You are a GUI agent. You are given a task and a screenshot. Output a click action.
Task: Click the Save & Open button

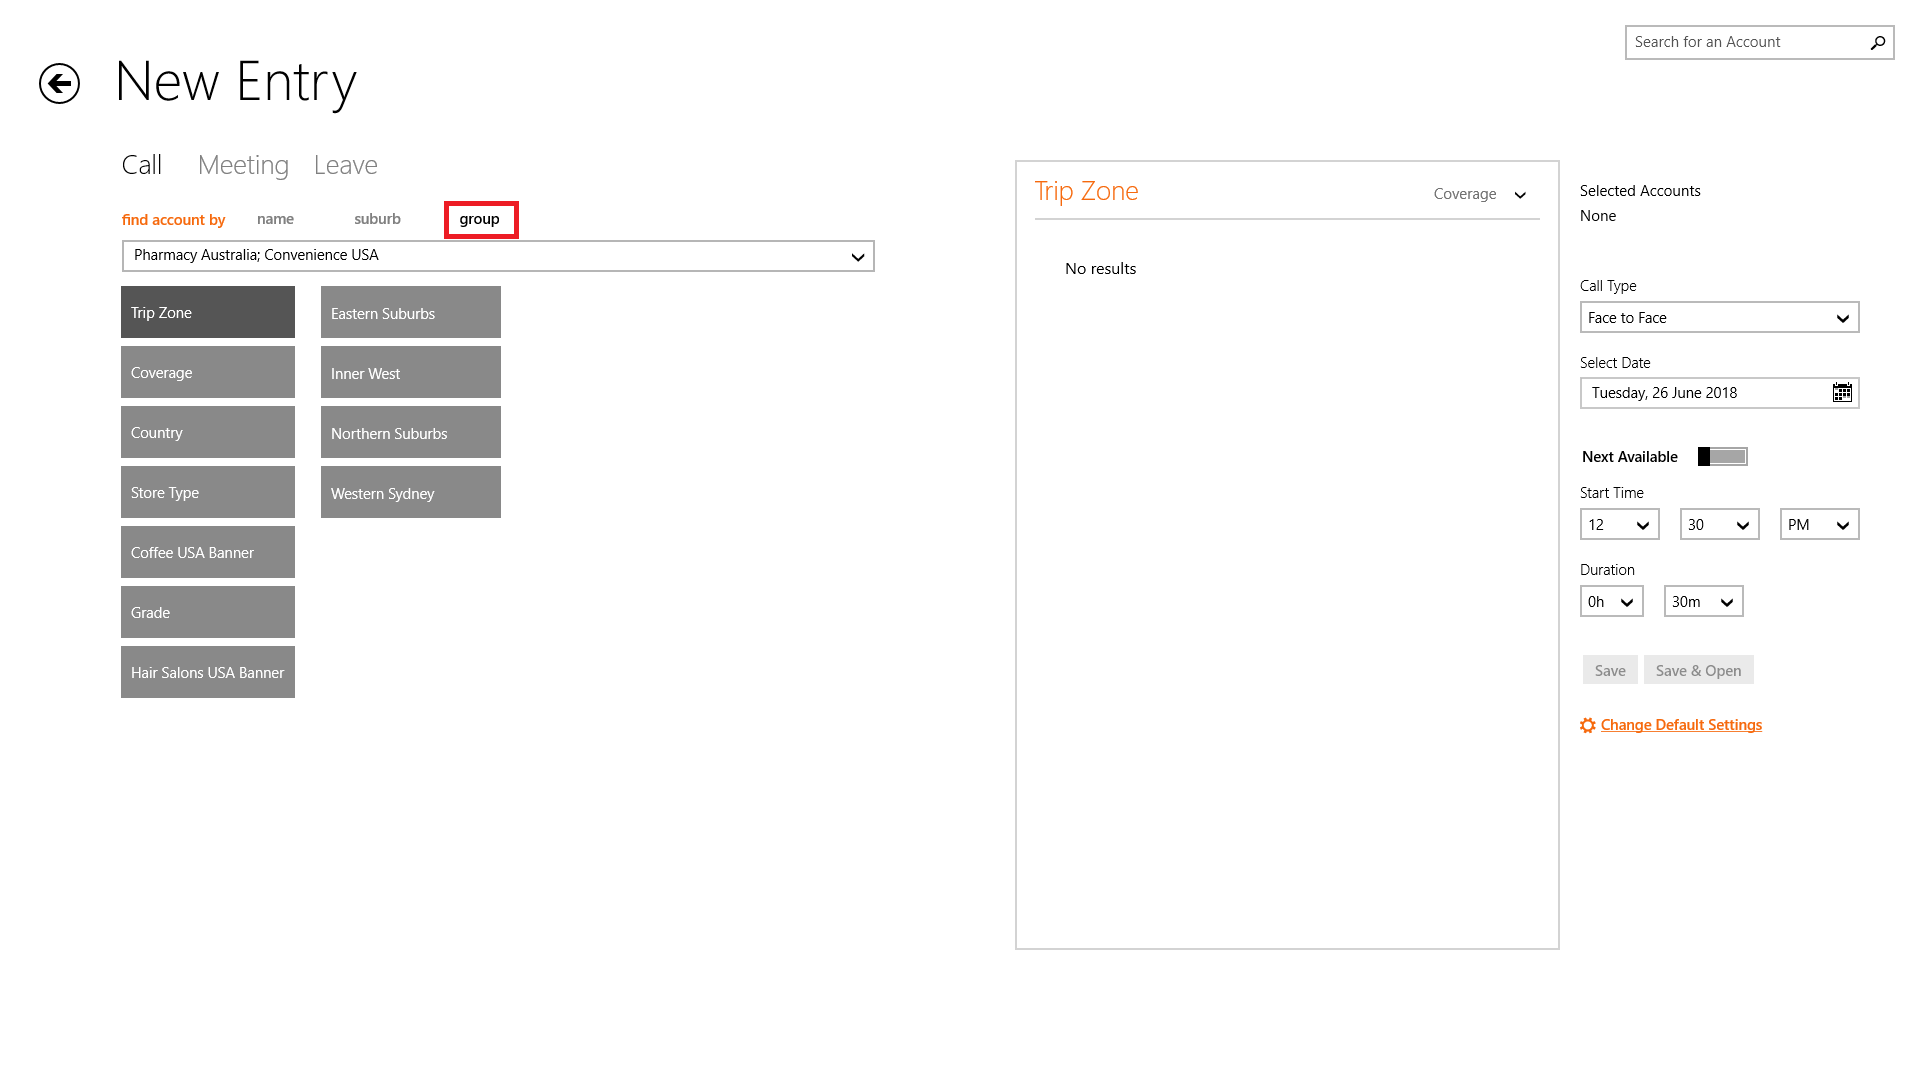(x=1698, y=671)
